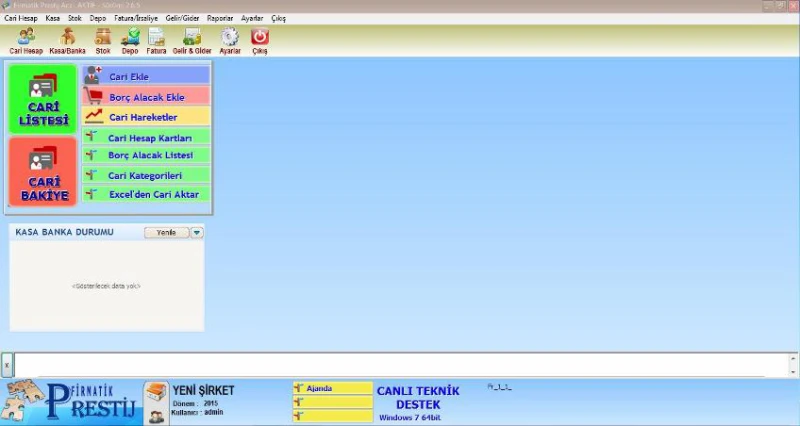Click the Cari Hareketler chart icon
800x426 pixels.
click(94, 116)
